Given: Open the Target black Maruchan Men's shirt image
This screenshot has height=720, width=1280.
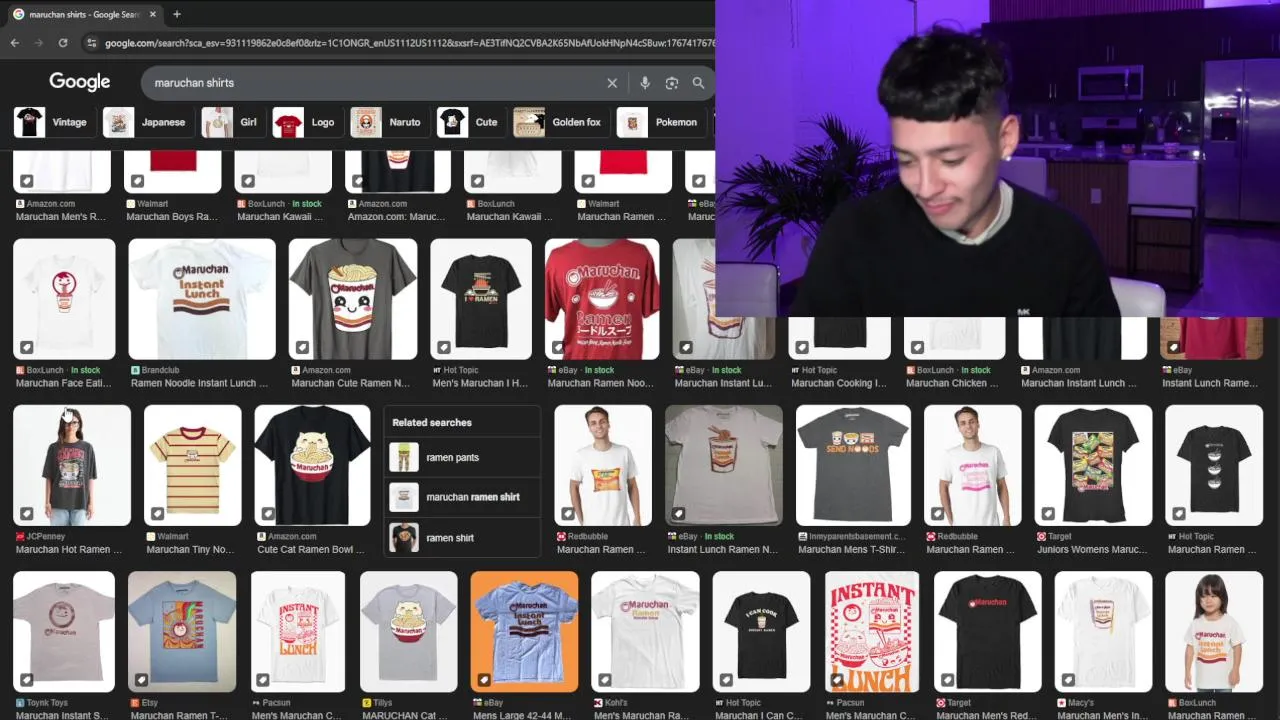Looking at the screenshot, I should [x=987, y=631].
